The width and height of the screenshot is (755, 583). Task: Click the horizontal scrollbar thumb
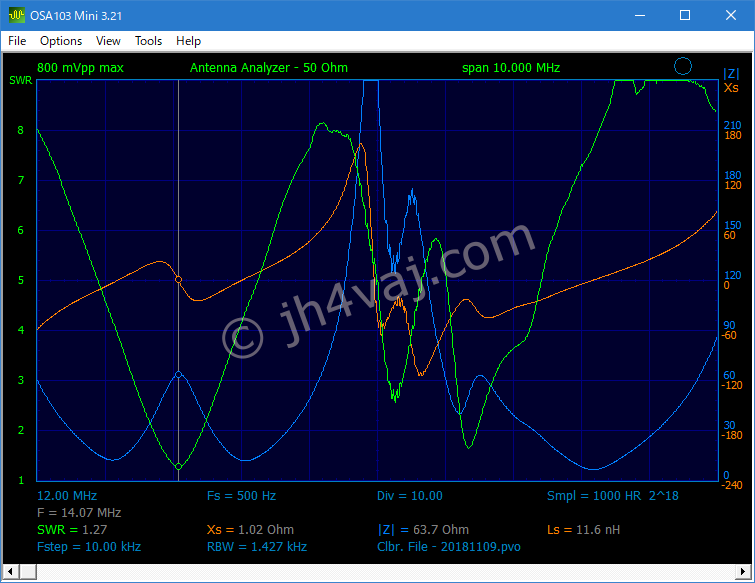click(28, 571)
